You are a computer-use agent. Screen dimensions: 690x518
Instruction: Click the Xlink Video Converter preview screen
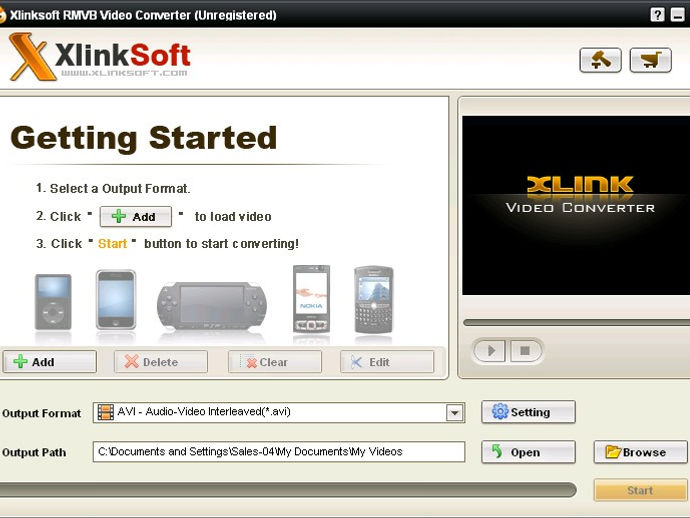[x=576, y=206]
